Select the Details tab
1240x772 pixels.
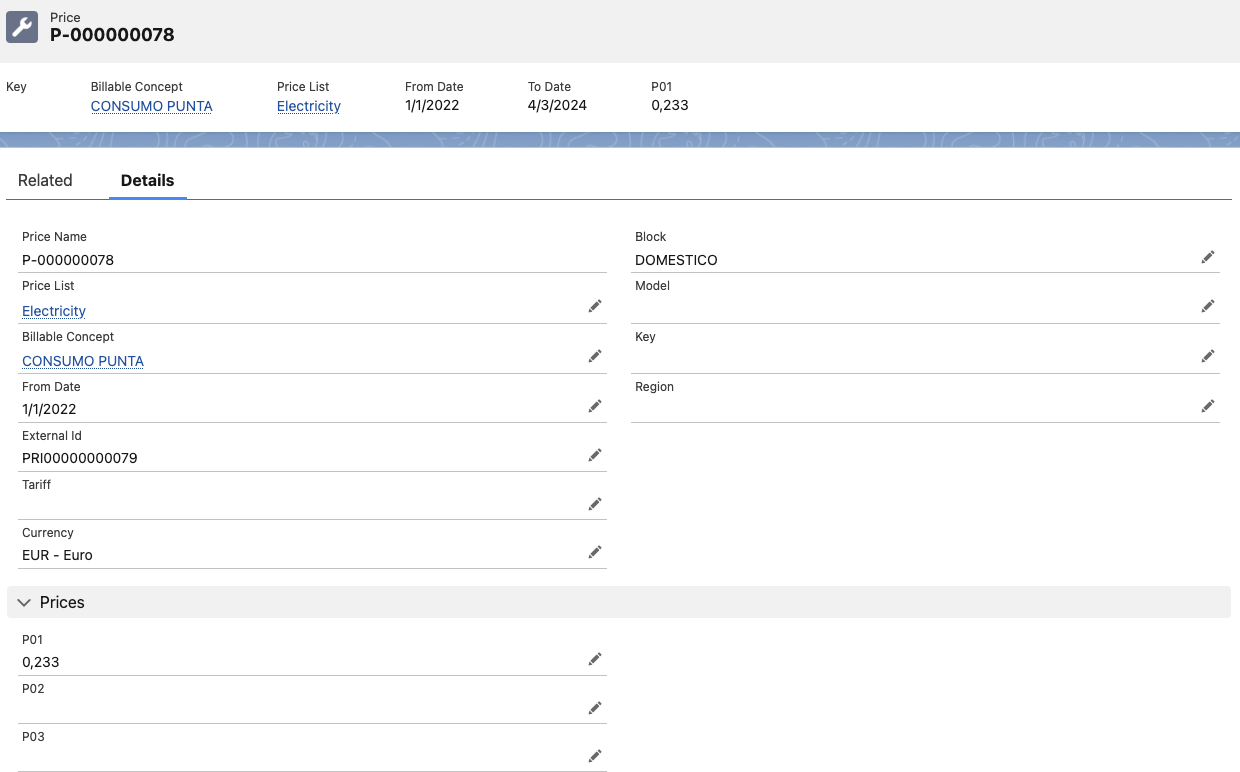tap(147, 180)
